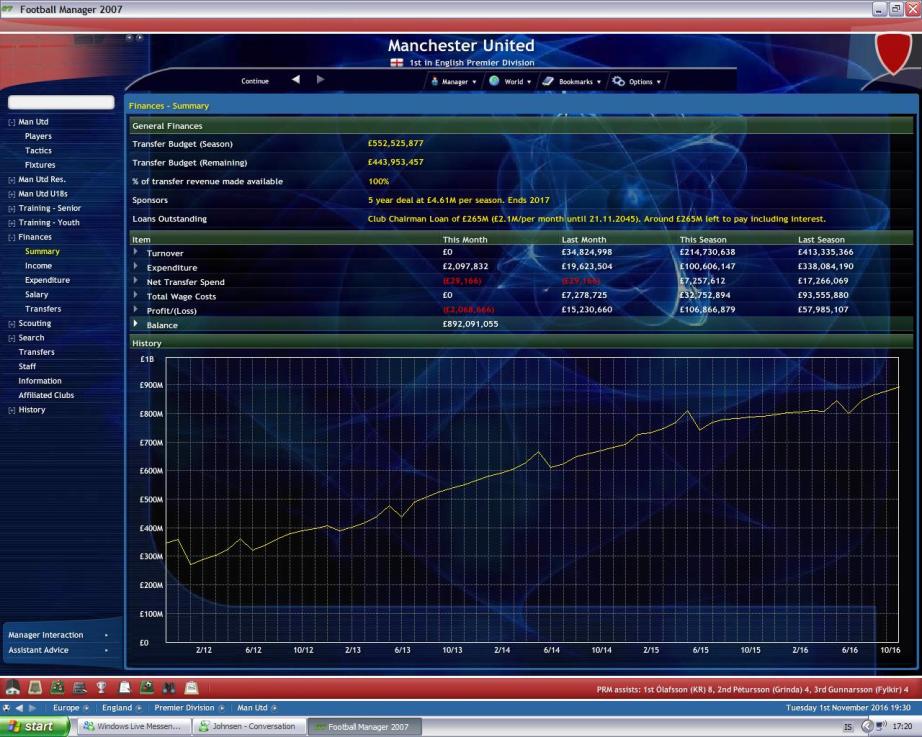Image resolution: width=922 pixels, height=737 pixels.
Task: Open the Fixtures page
Action: [40, 165]
